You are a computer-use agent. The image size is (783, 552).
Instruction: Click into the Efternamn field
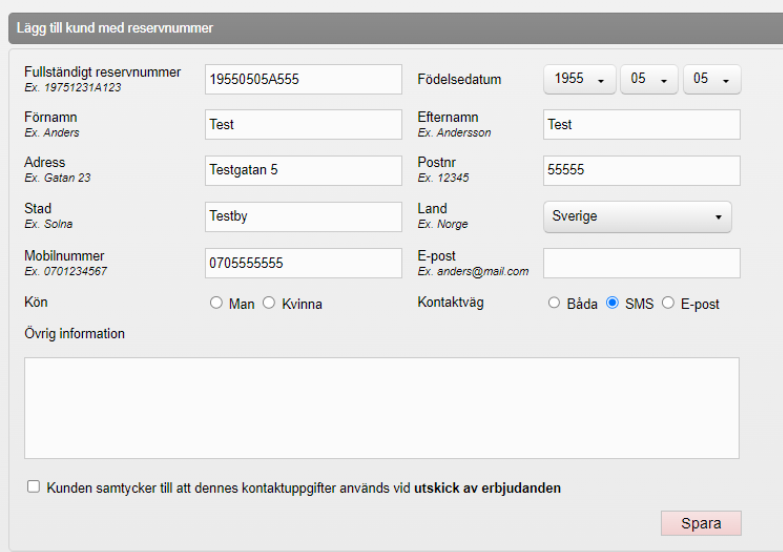(641, 125)
